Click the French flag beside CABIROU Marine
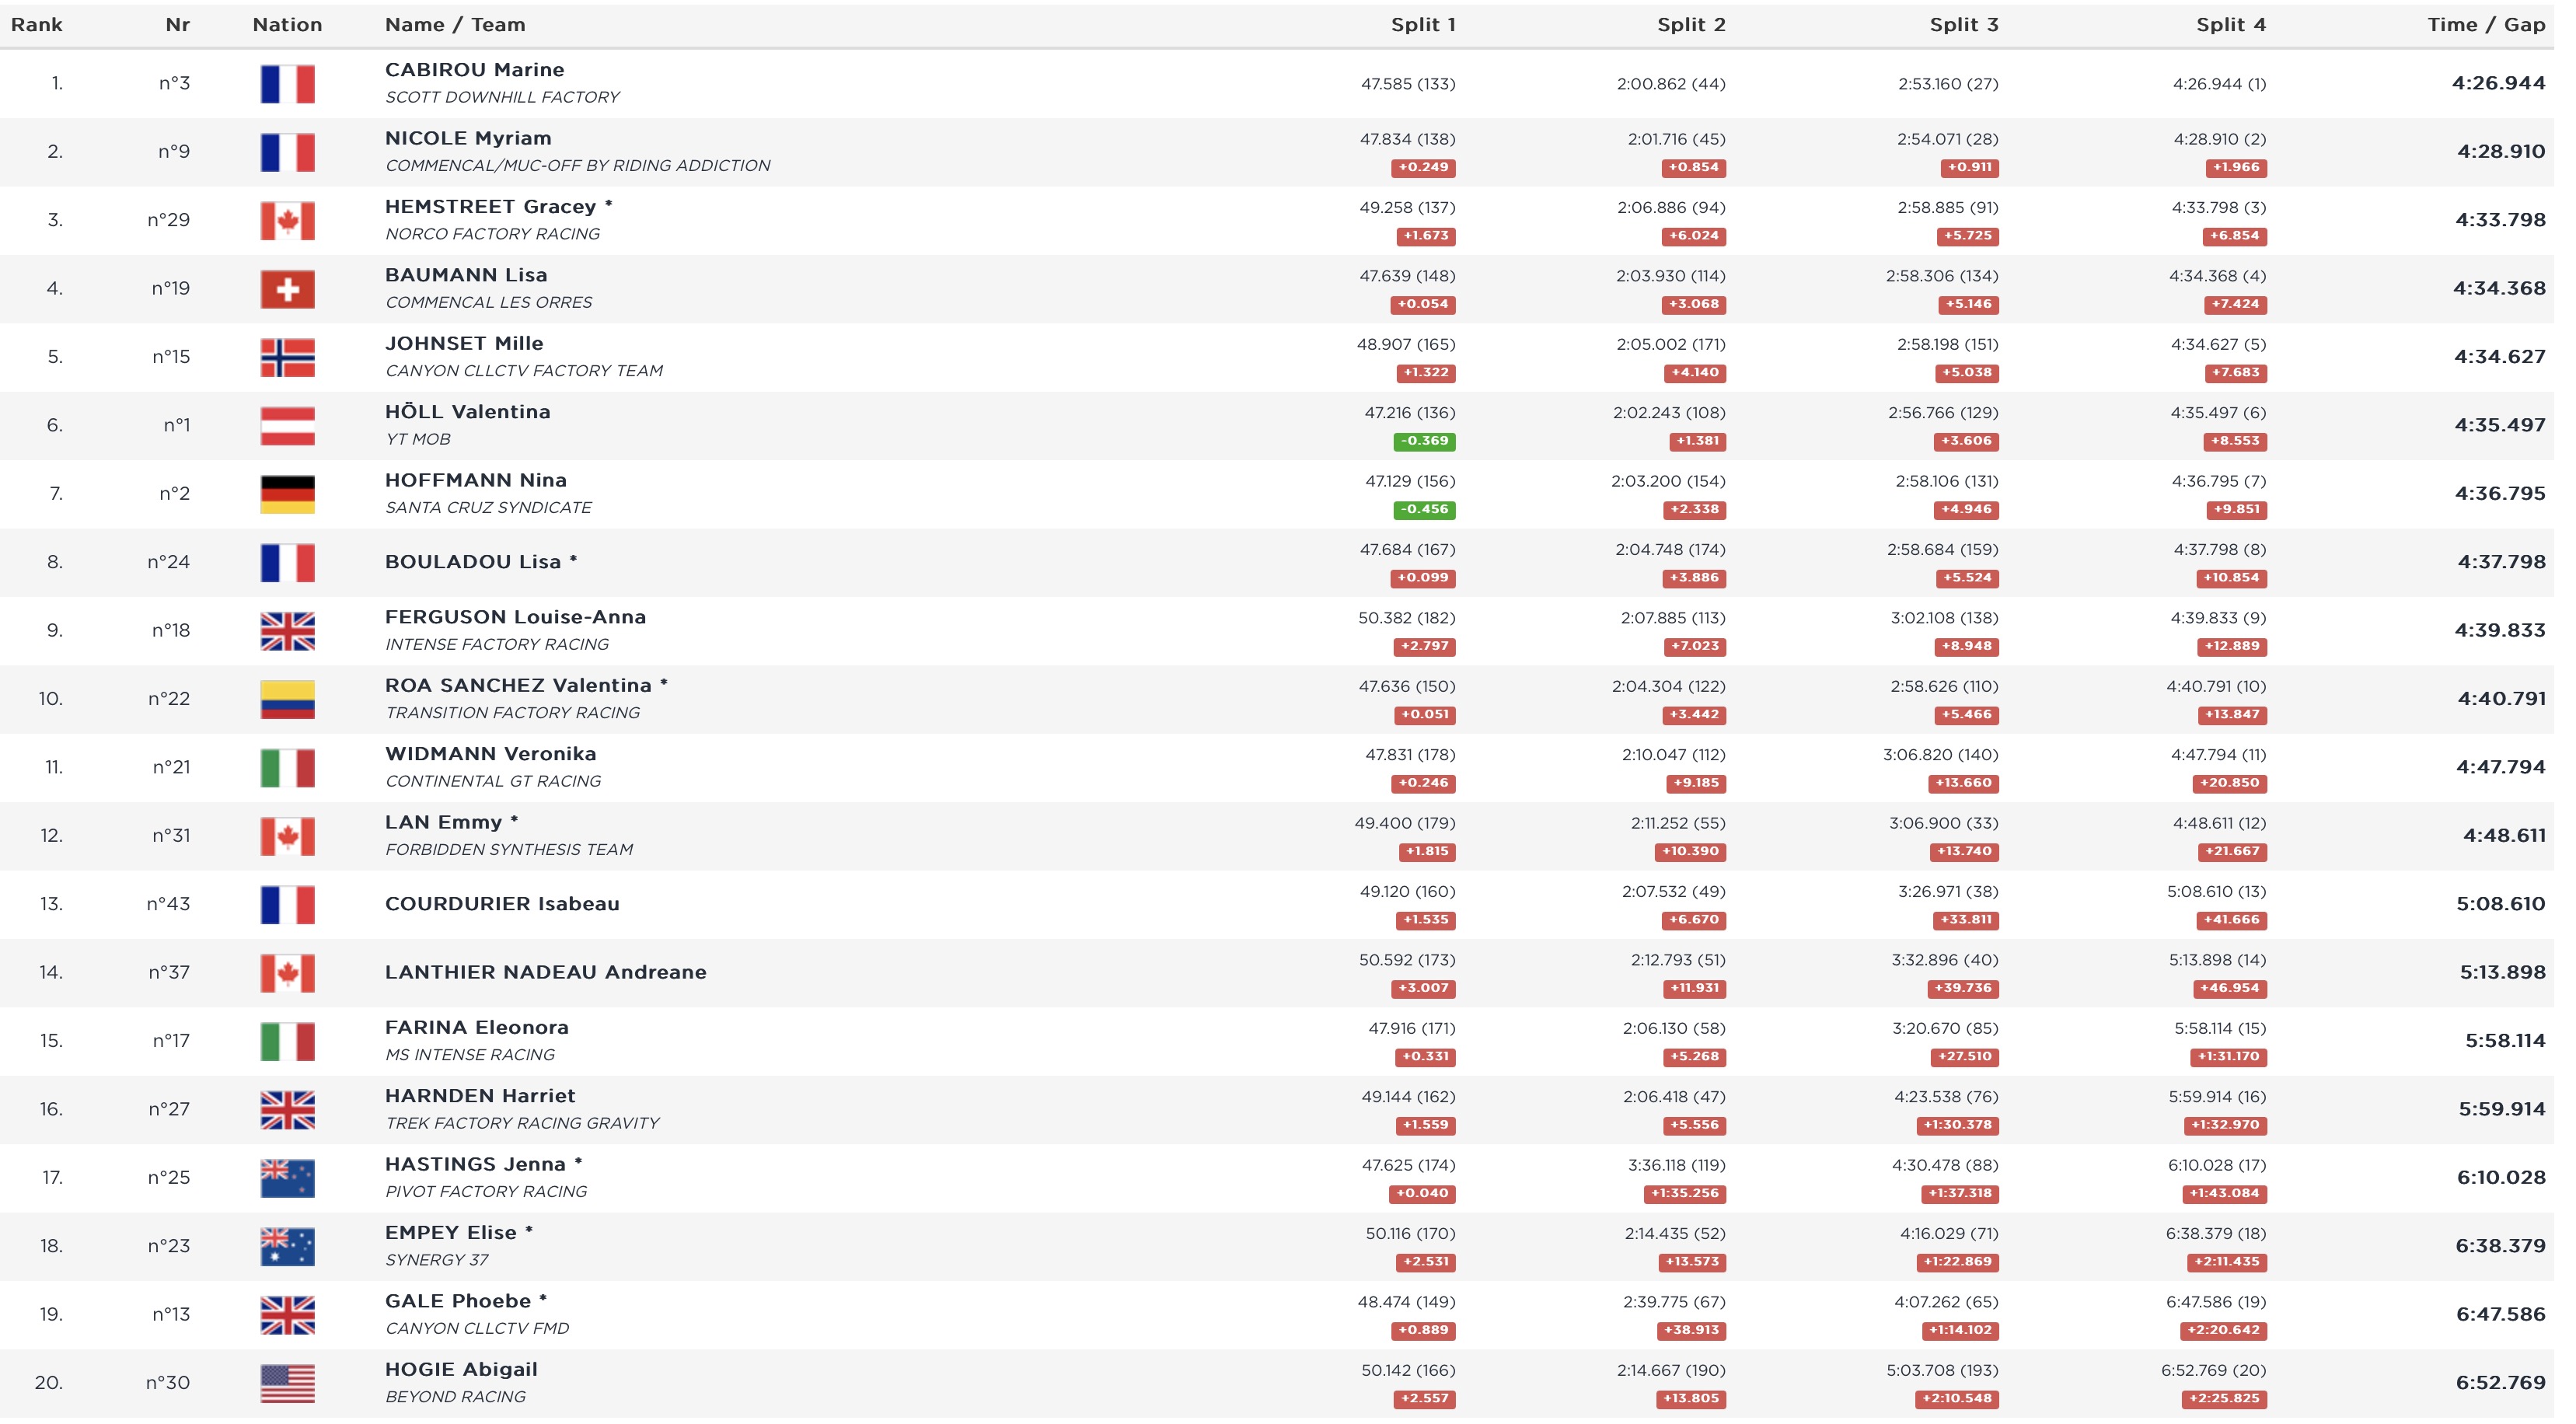Image resolution: width=2576 pixels, height=1424 pixels. coord(290,84)
